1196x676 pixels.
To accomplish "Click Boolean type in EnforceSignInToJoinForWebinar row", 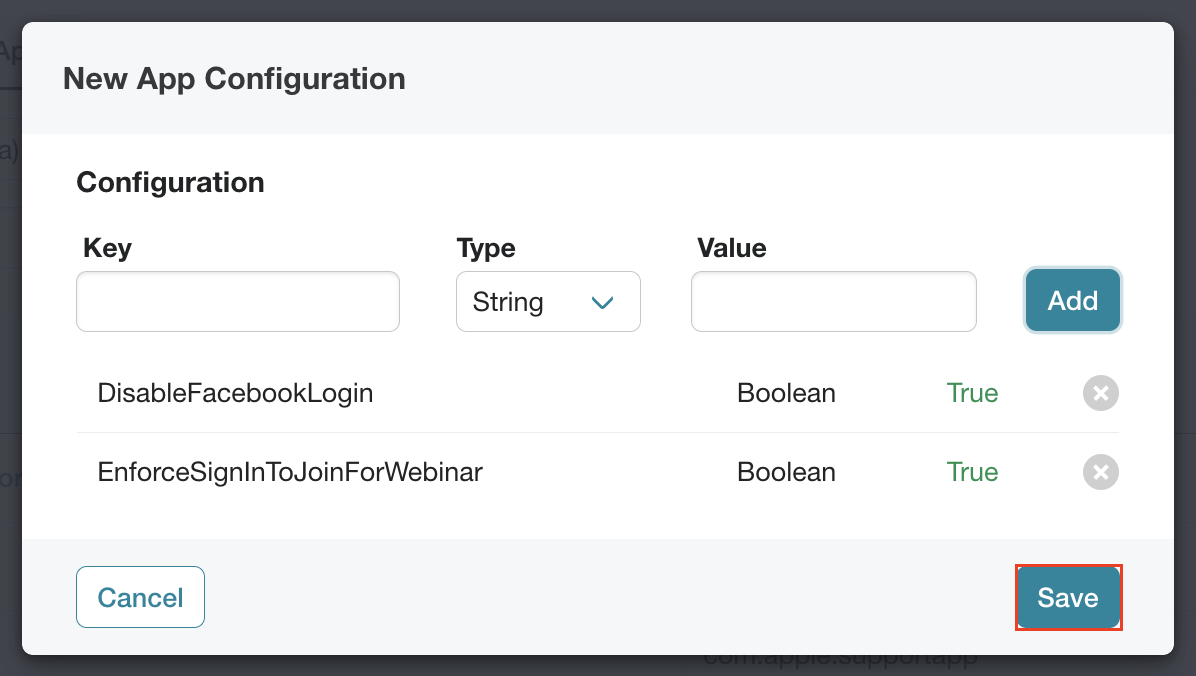I will click(x=786, y=472).
